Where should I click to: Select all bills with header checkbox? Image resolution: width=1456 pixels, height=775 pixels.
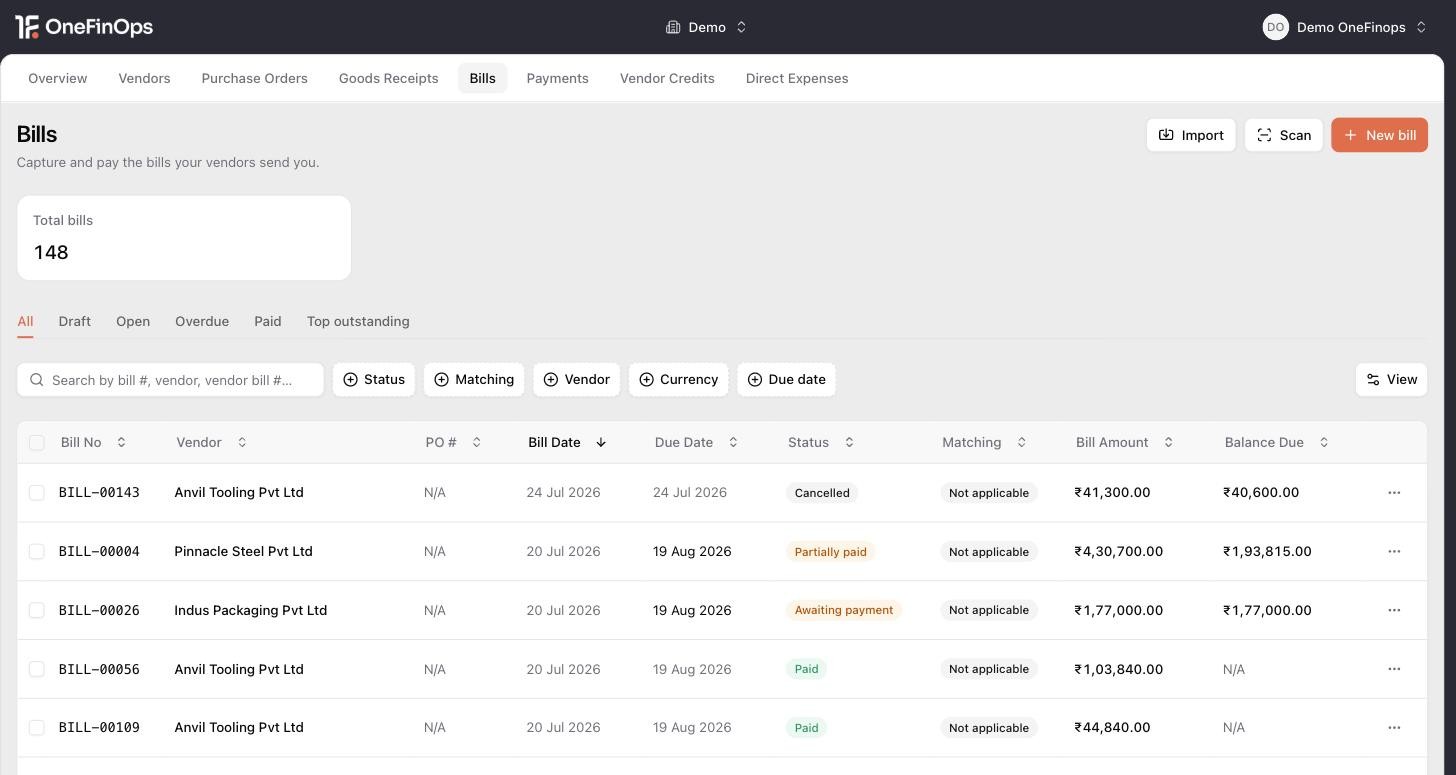pyautogui.click(x=37, y=443)
